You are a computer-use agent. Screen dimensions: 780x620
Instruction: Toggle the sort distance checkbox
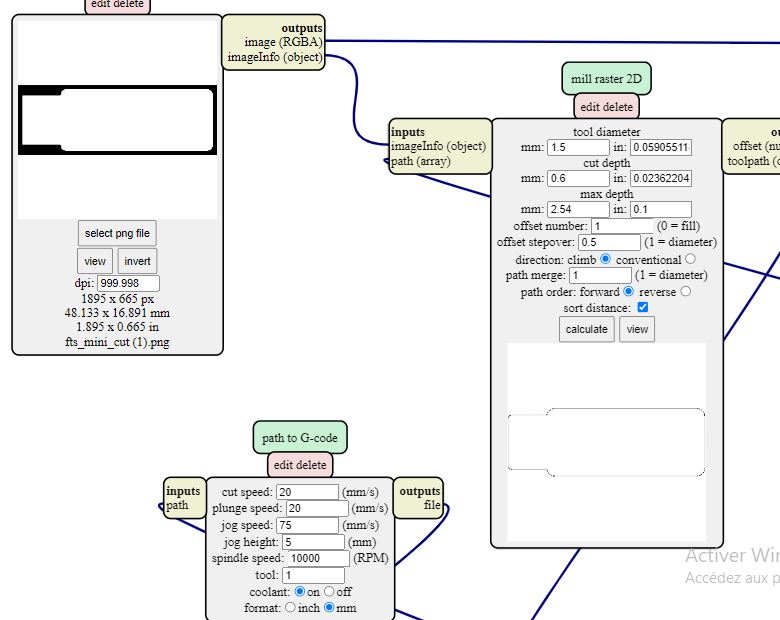click(643, 307)
